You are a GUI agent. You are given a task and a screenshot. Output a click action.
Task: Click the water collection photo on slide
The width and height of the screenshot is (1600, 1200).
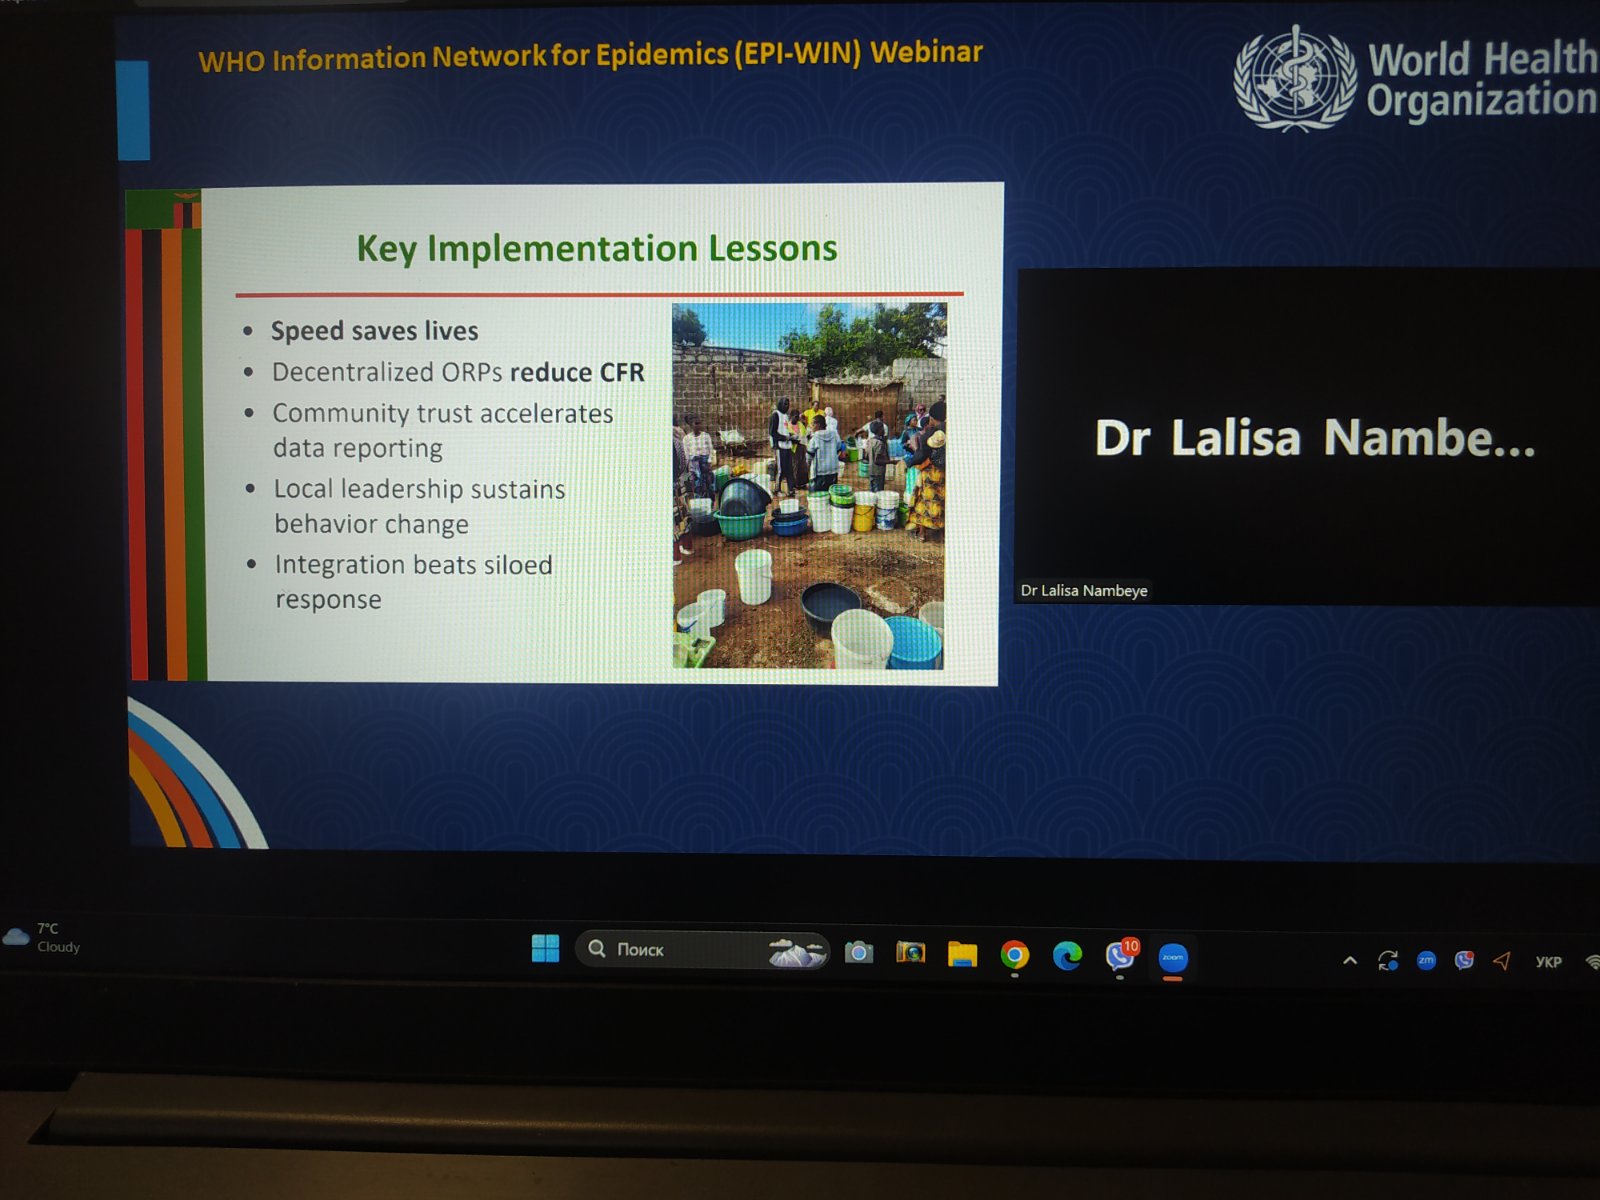[x=809, y=486]
